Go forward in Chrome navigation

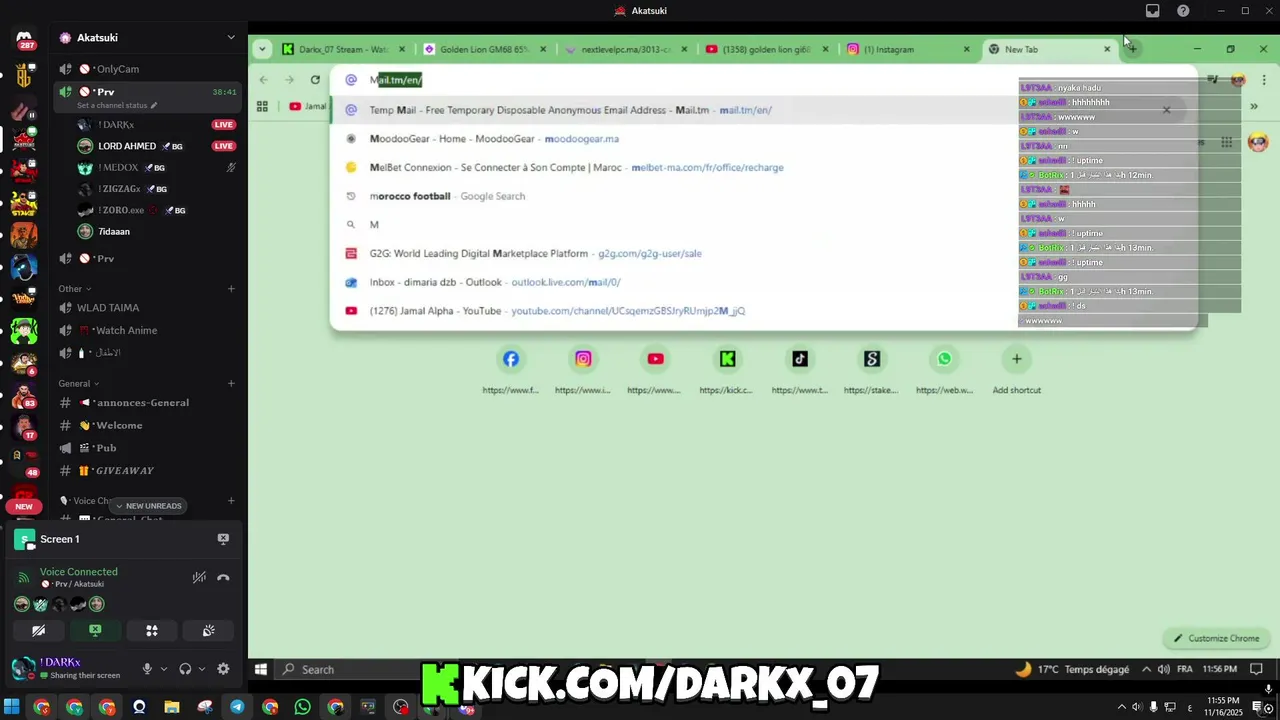[289, 80]
